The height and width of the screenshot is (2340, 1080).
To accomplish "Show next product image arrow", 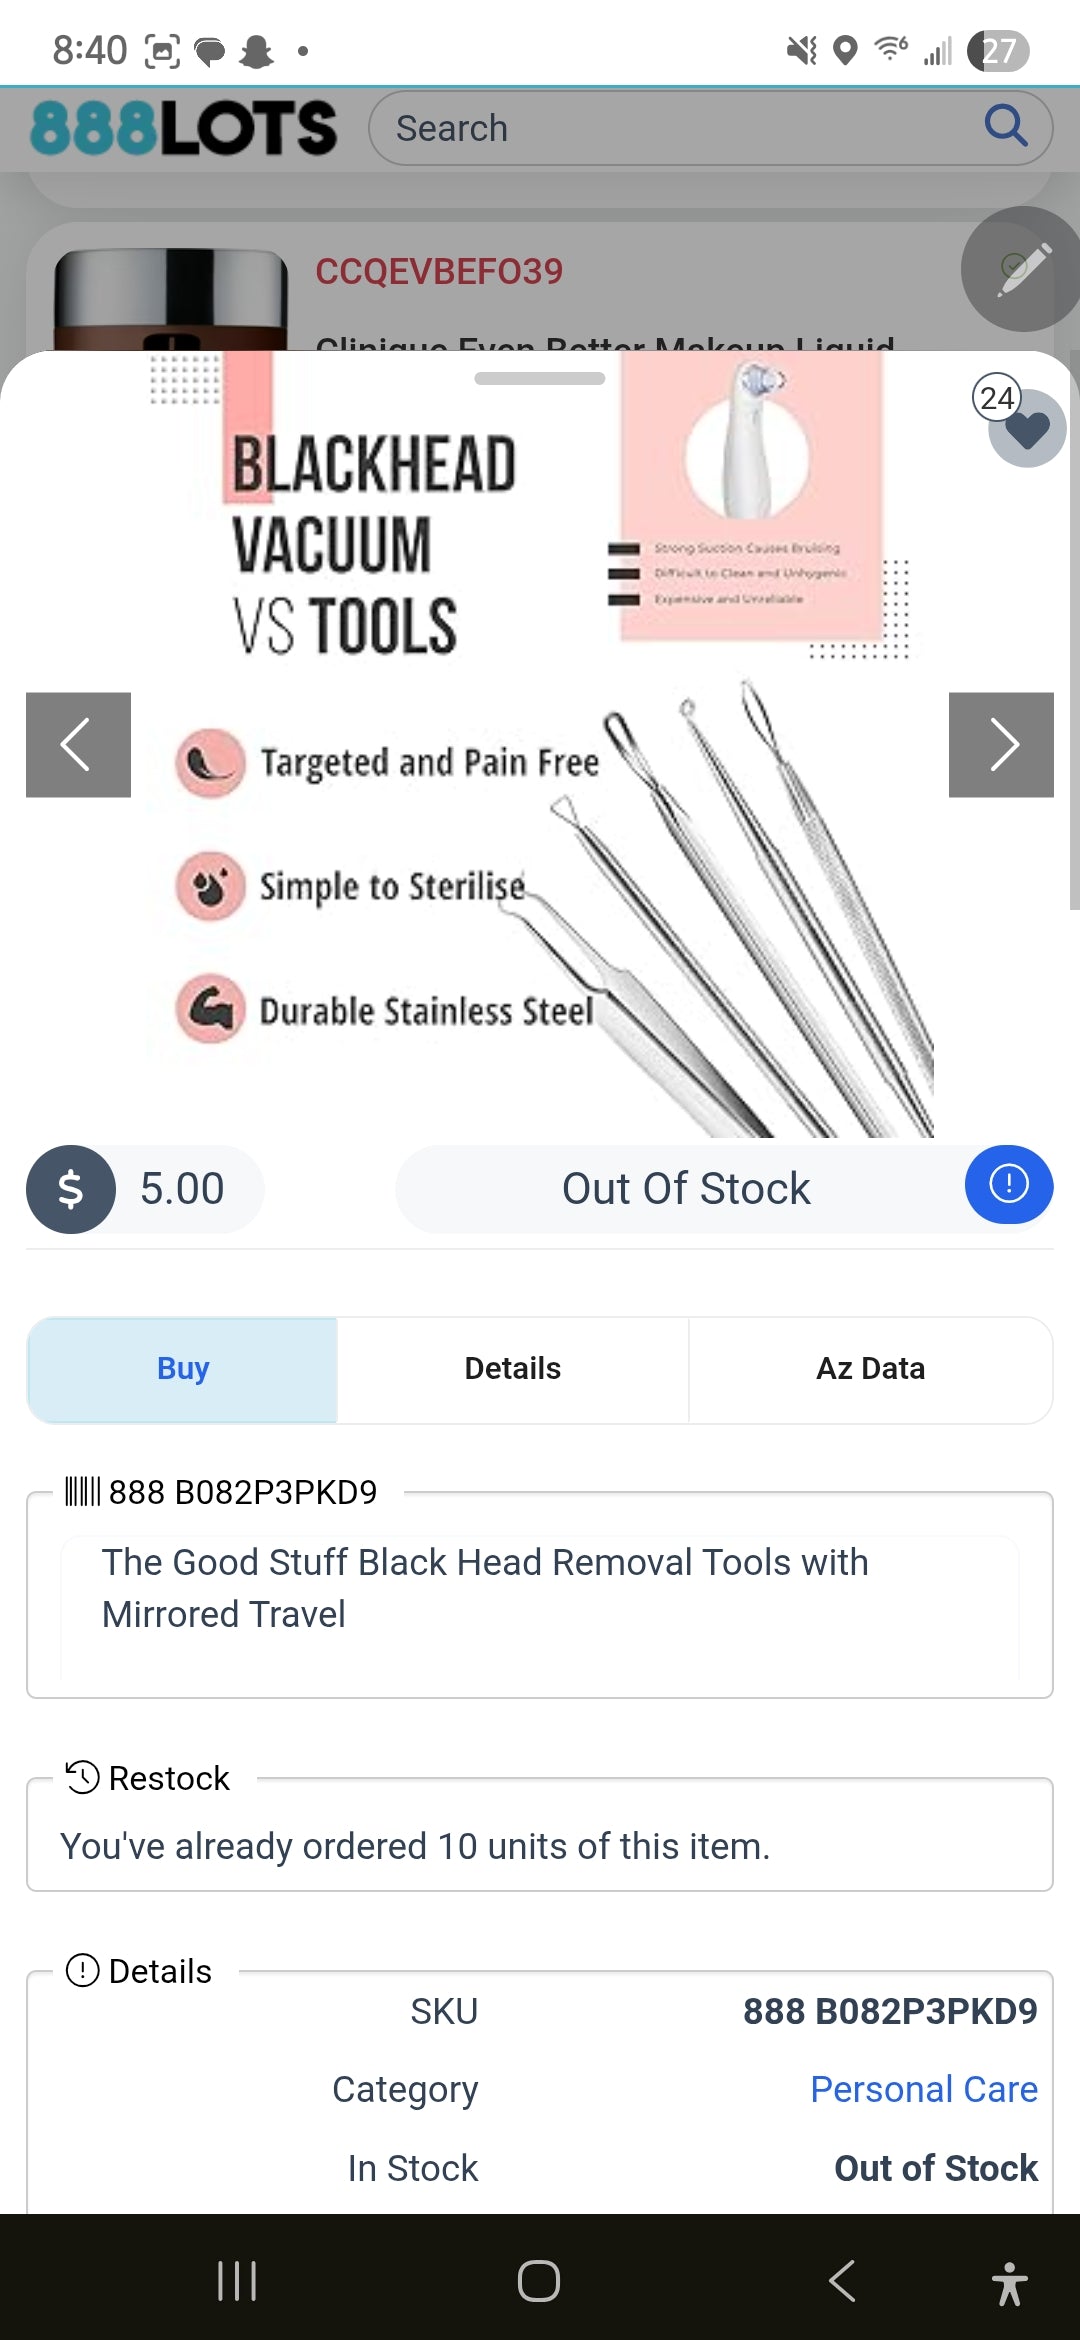I will tap(1001, 745).
